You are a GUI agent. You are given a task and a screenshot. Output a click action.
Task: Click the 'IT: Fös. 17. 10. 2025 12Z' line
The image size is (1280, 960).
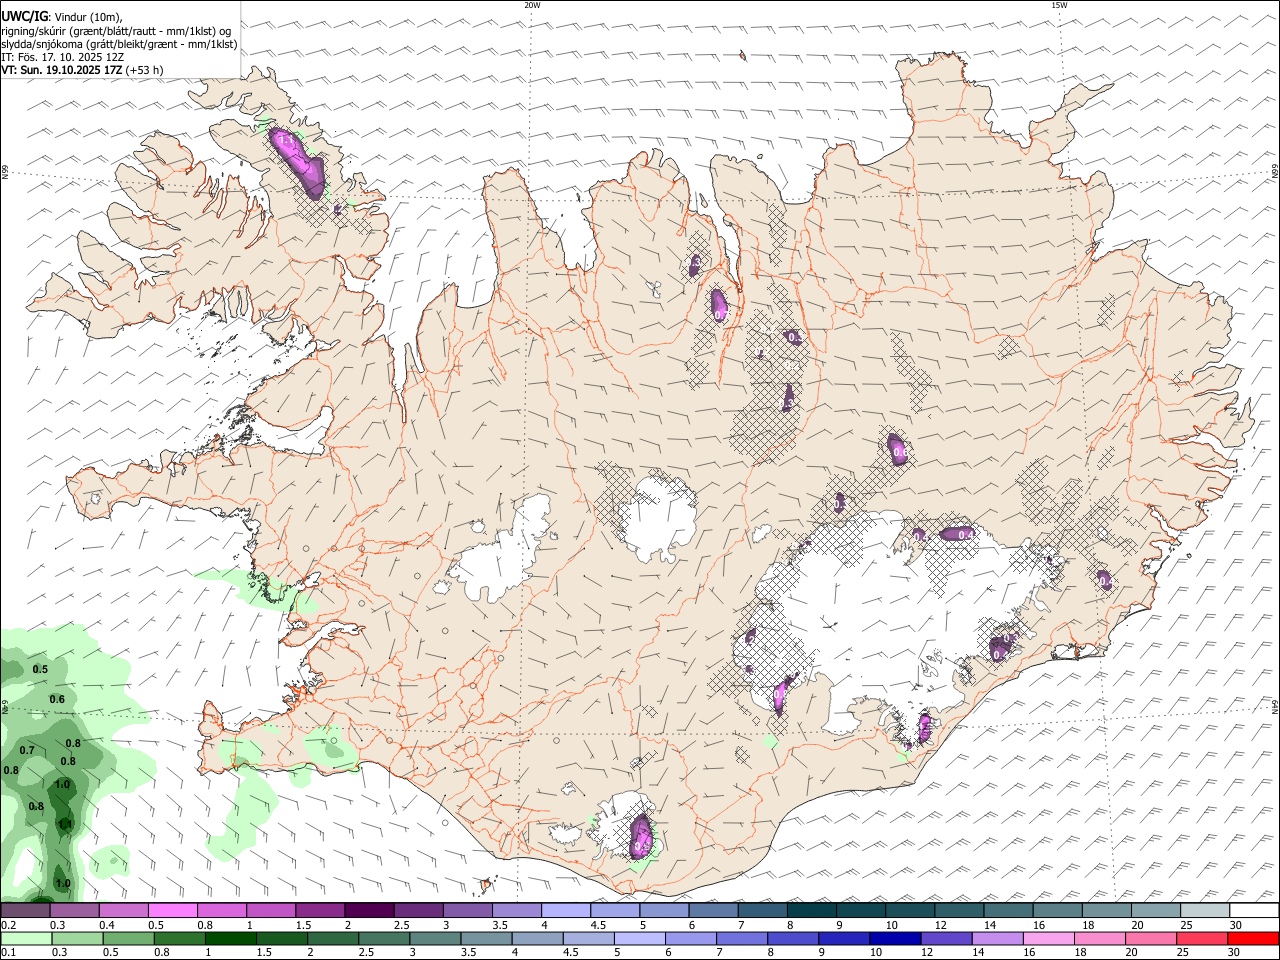coord(63,57)
